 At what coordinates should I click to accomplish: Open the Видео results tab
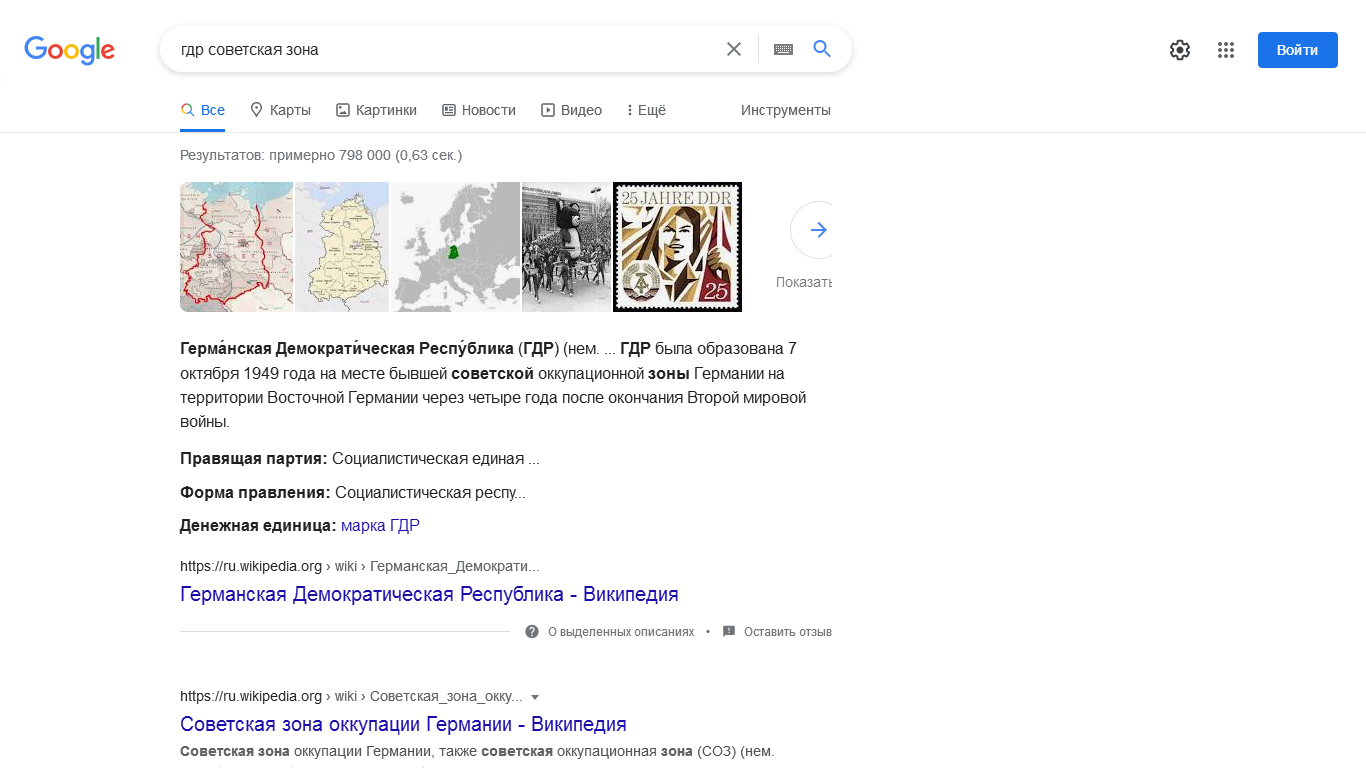[571, 110]
